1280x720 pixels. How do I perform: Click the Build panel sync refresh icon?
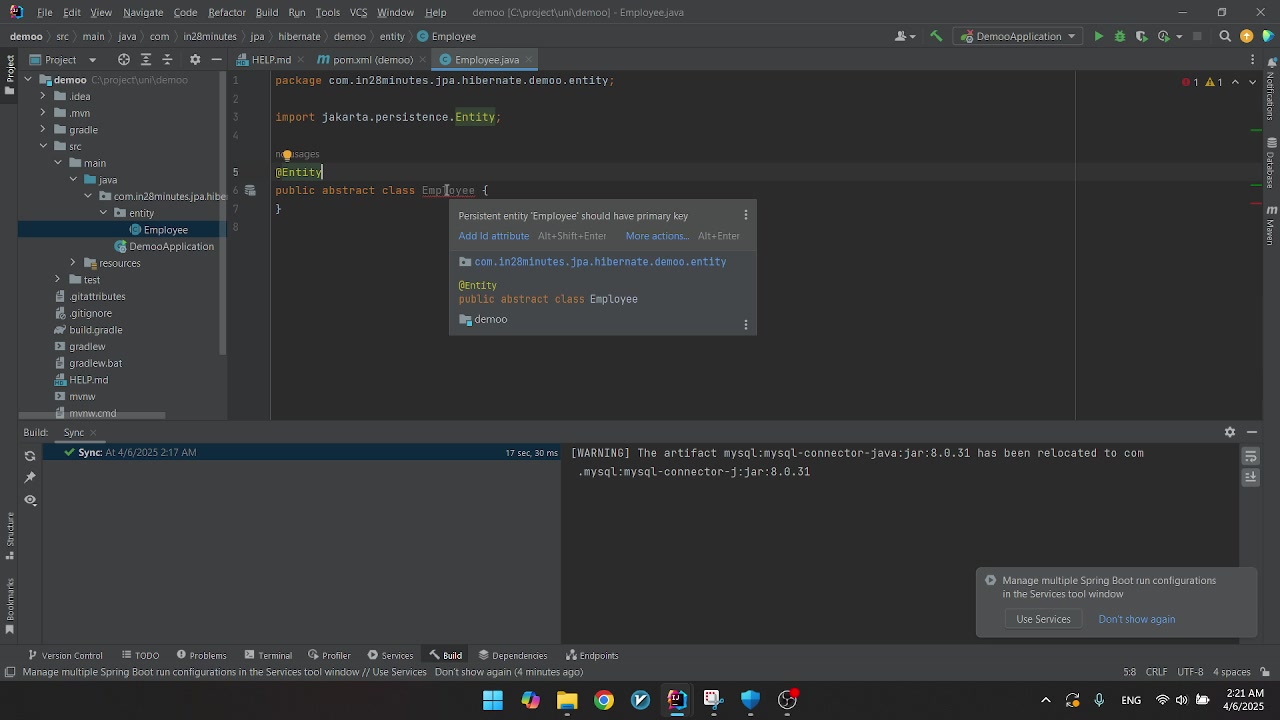click(30, 456)
